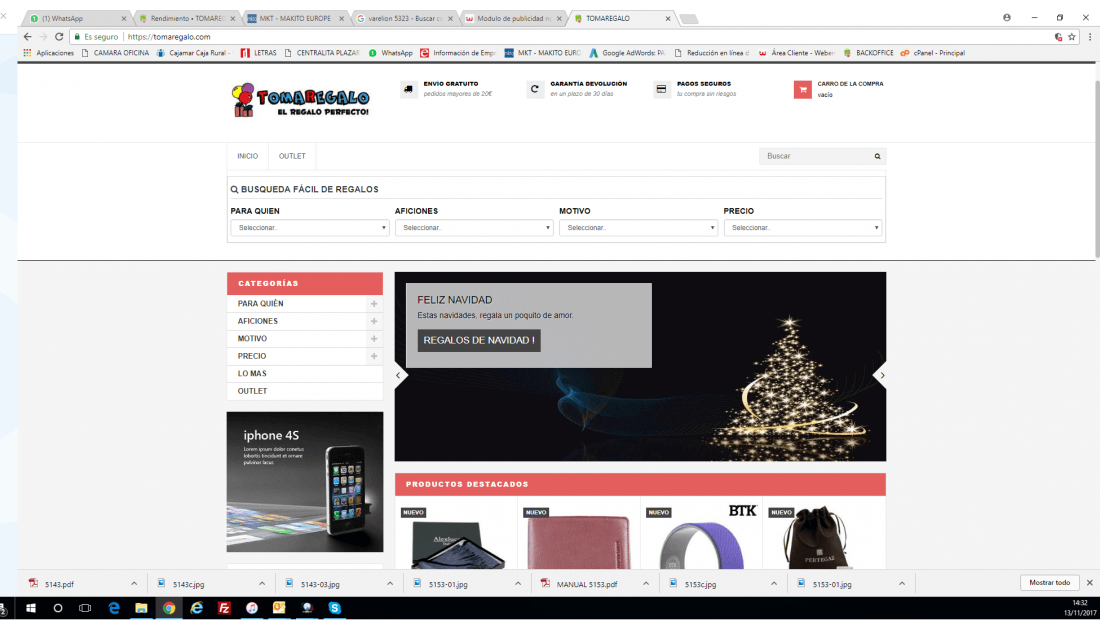Screen dimensions: 1100x621
Task: Open Task View on taskbar
Action: point(85,608)
